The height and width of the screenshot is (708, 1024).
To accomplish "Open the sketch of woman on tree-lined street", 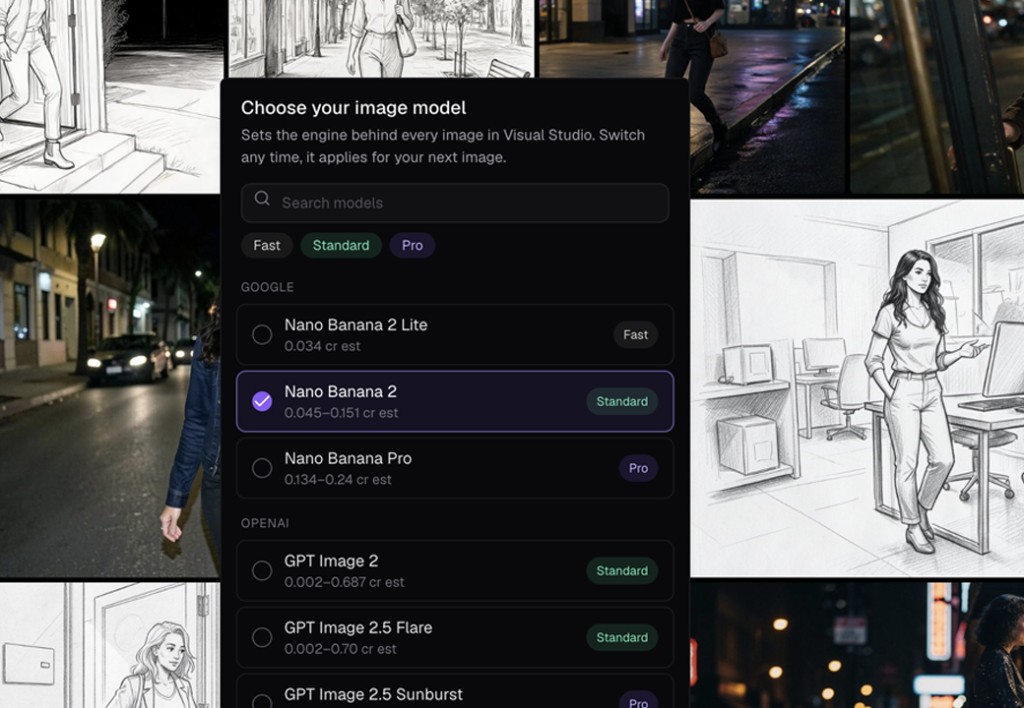I will tap(381, 38).
